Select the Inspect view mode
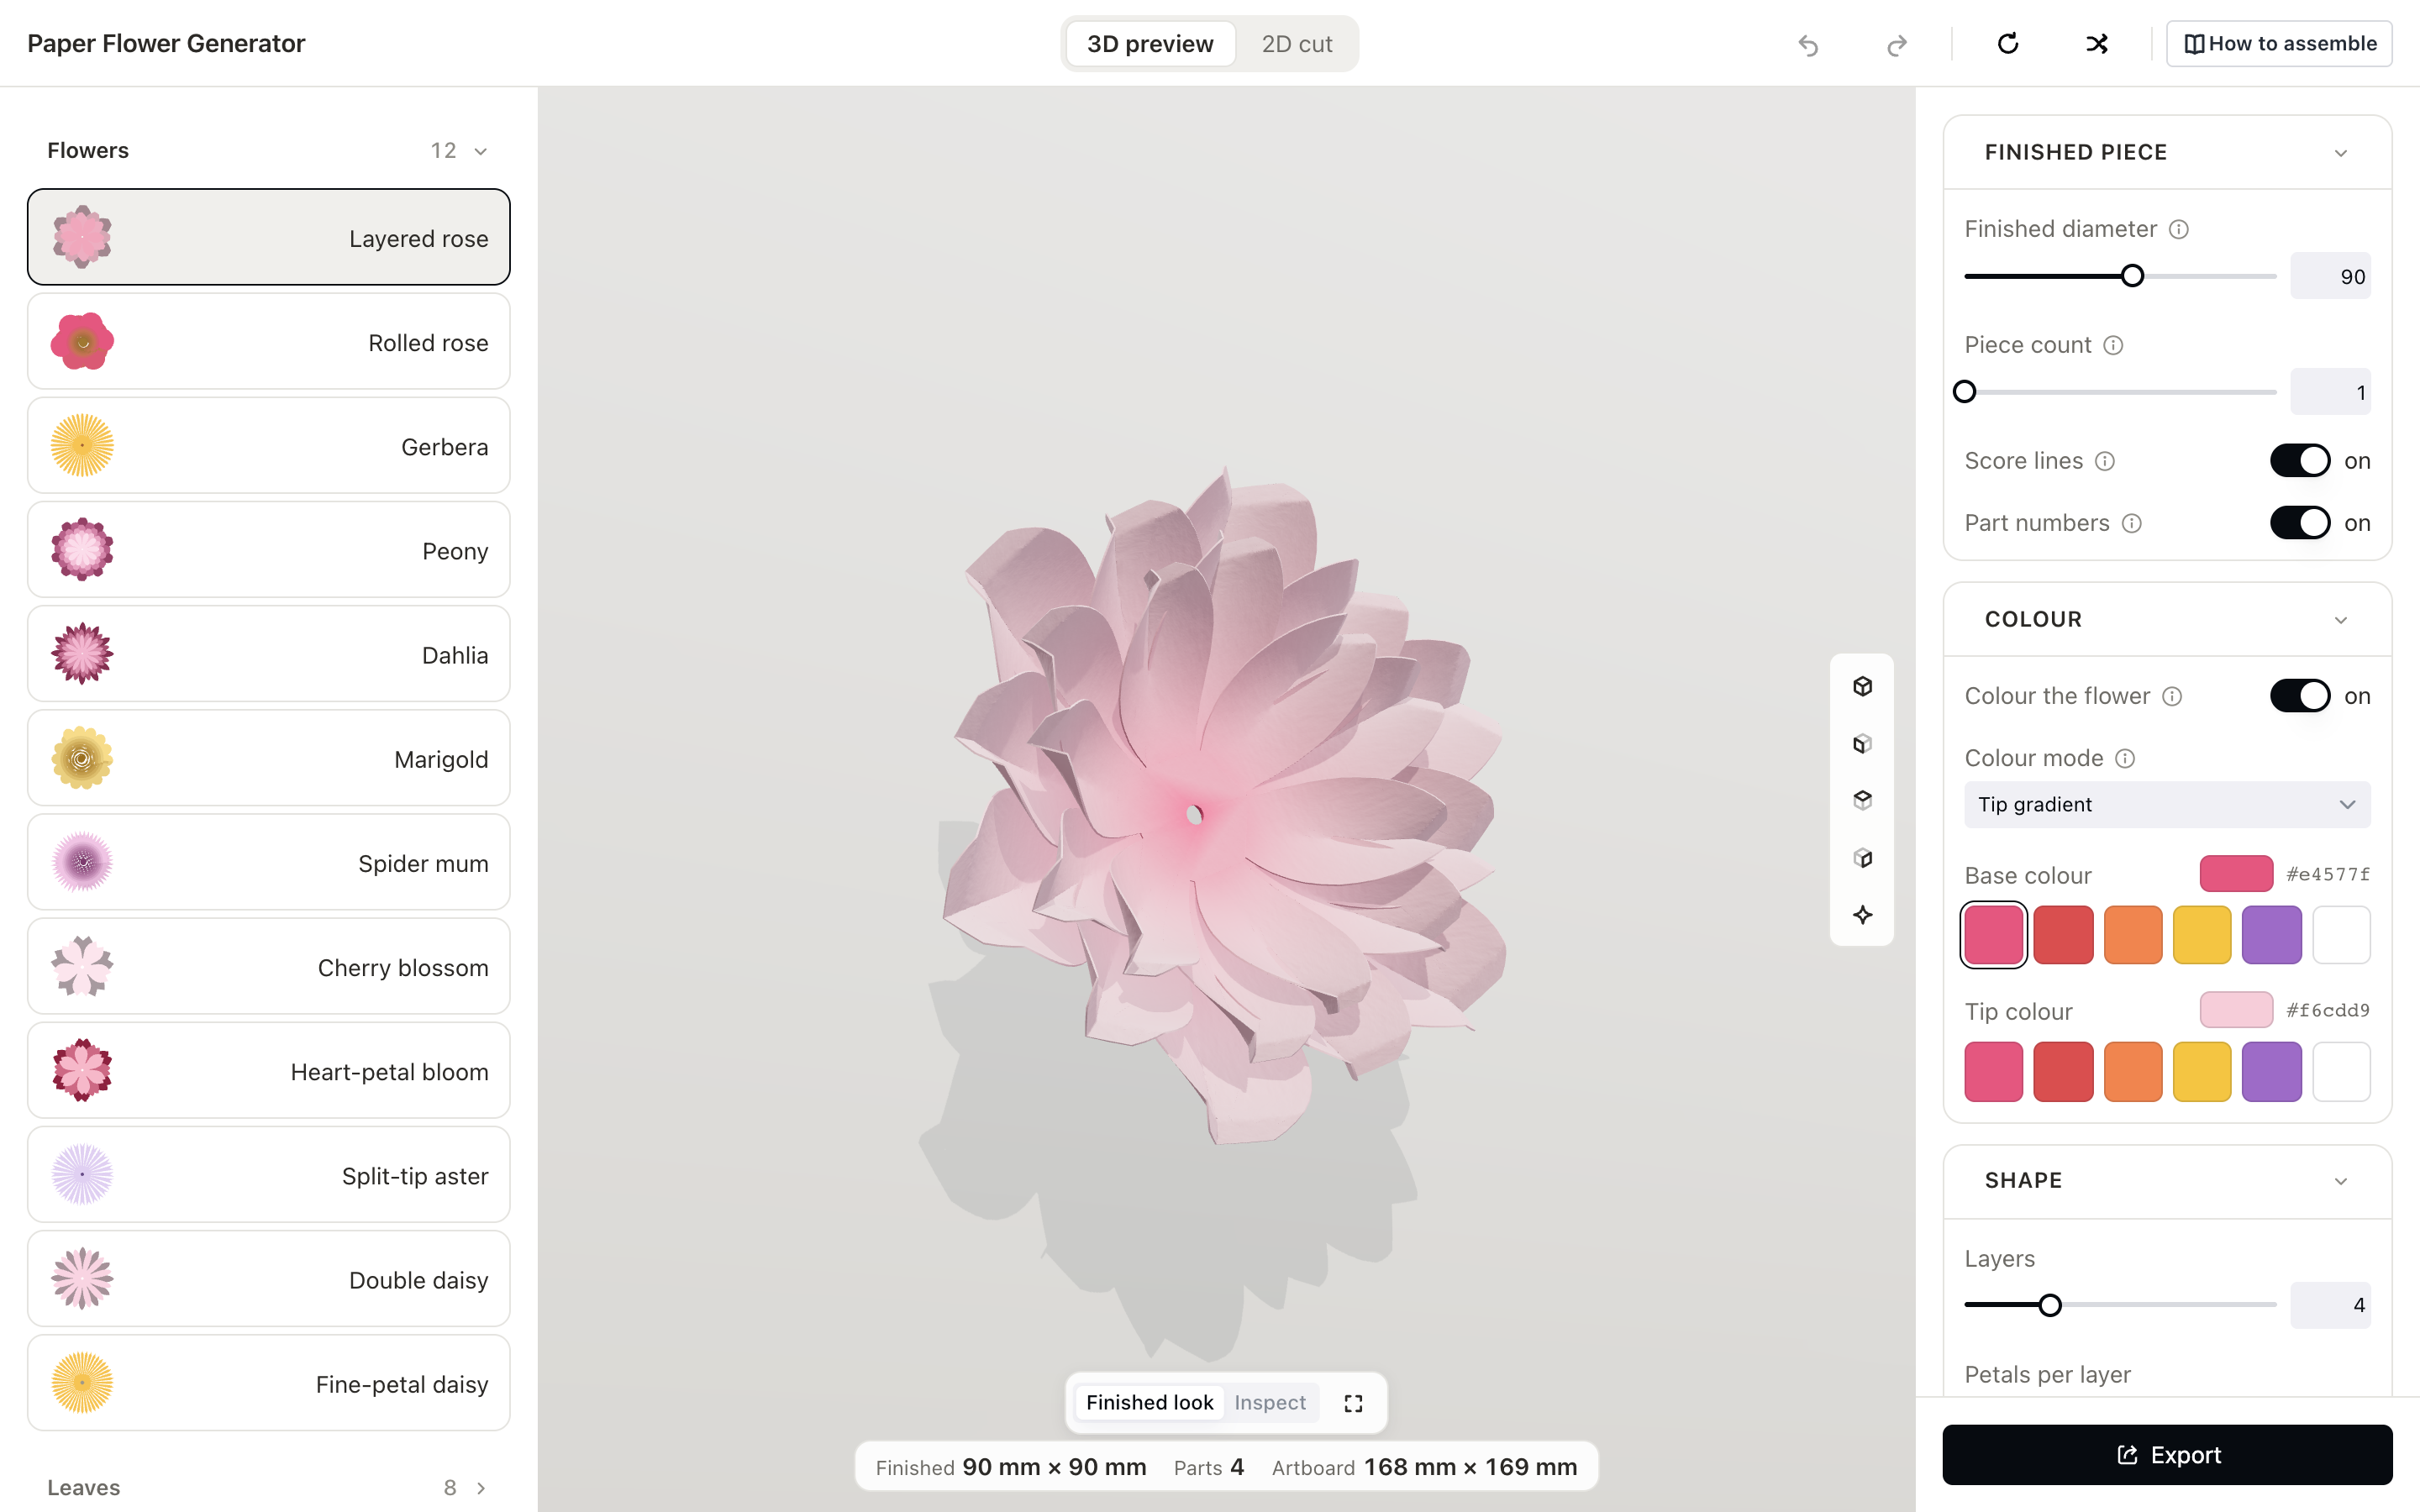The image size is (2420, 1512). coord(1269,1402)
